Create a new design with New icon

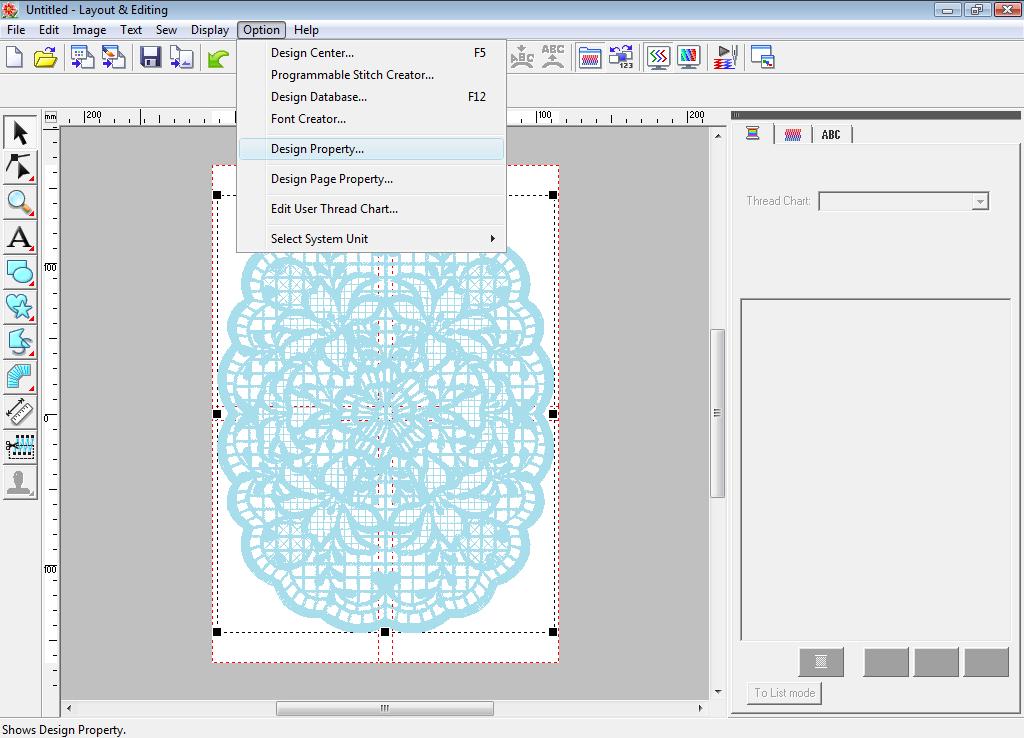point(14,57)
